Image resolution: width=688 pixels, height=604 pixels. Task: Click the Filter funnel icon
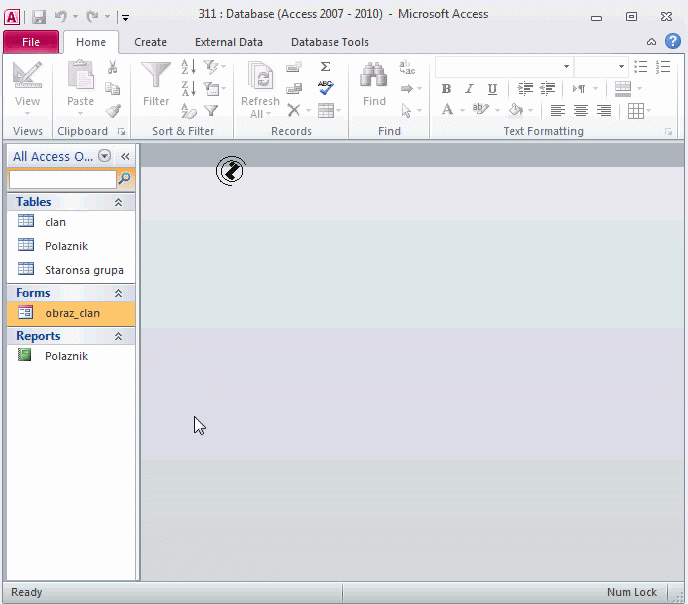[x=156, y=78]
